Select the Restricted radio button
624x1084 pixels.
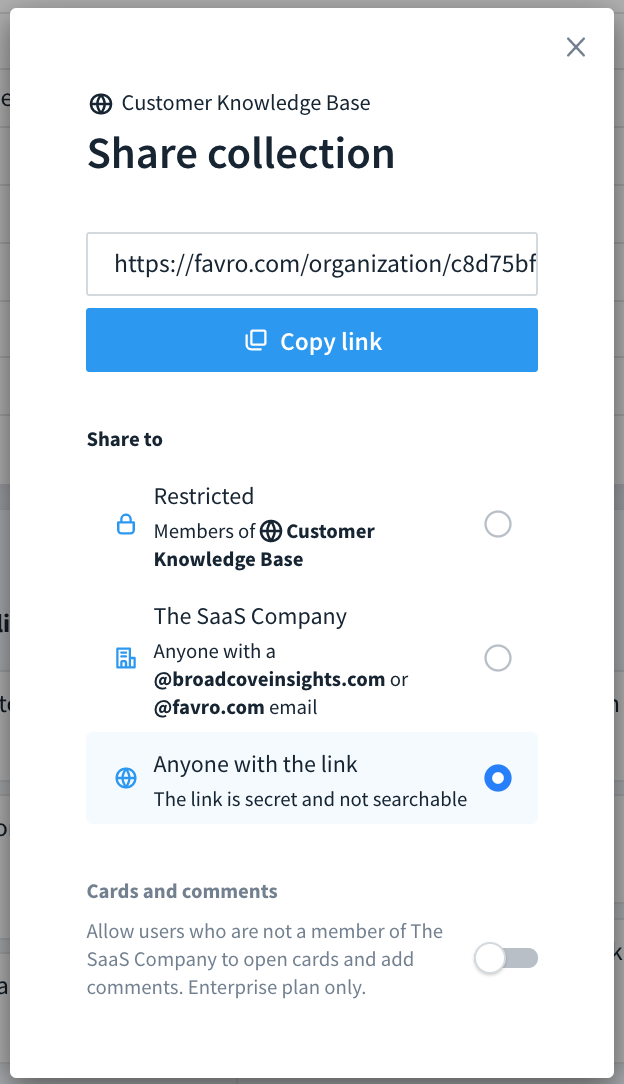coord(498,524)
